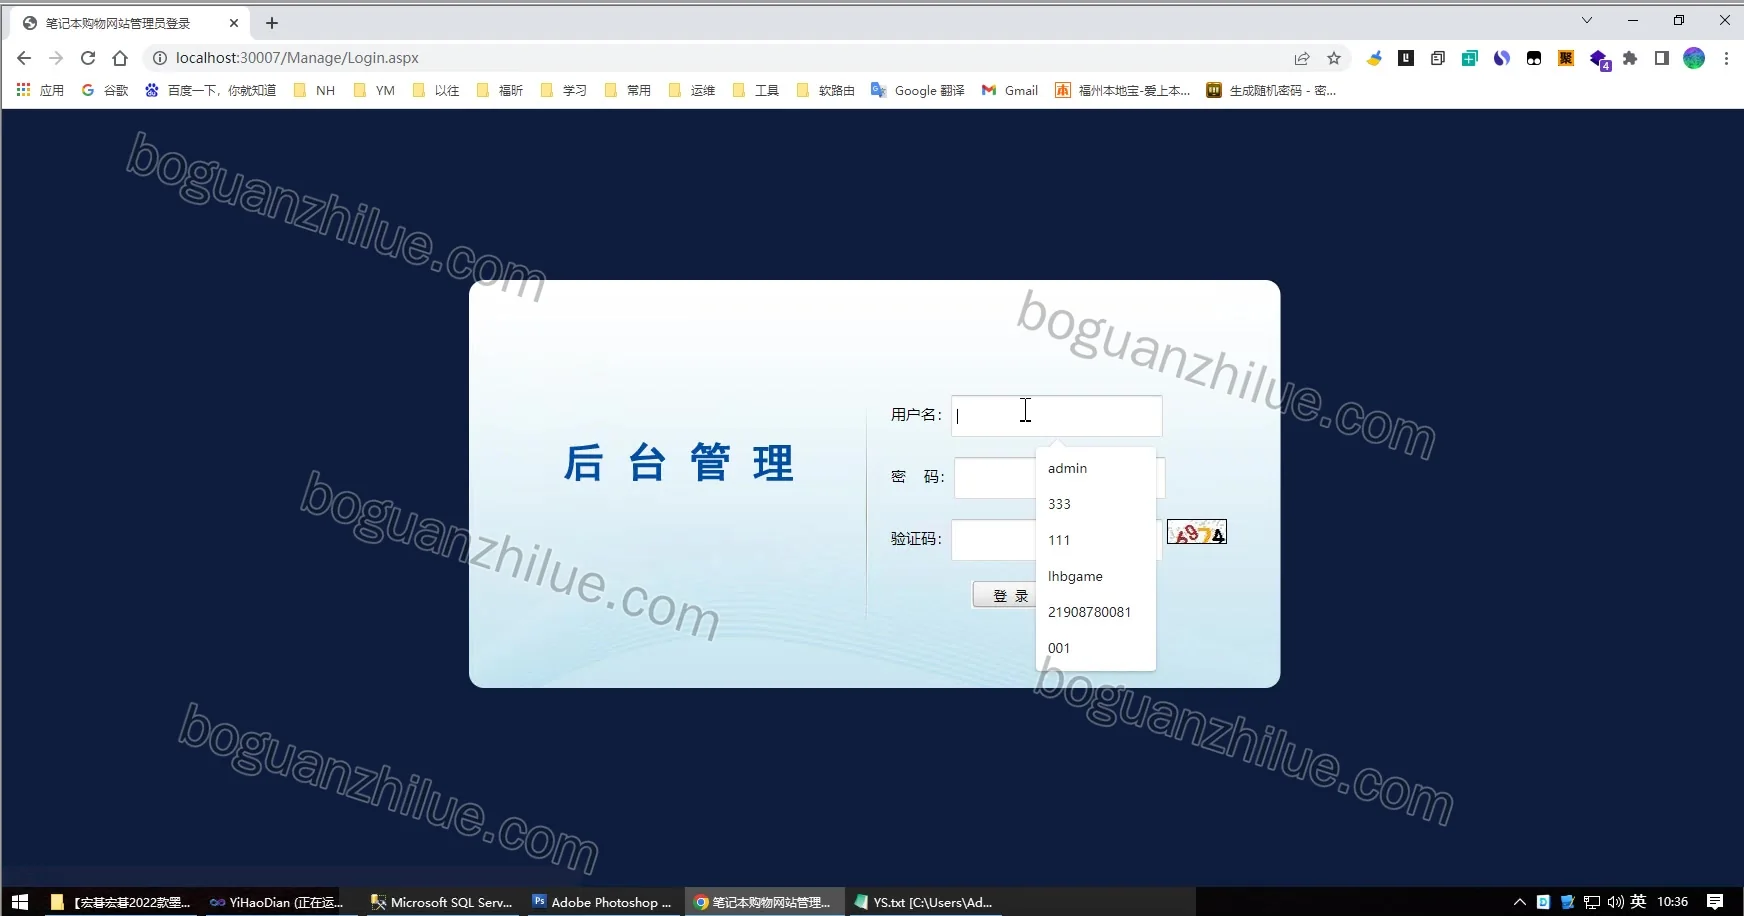
Task: Open volume control in system tray
Action: click(x=1615, y=902)
